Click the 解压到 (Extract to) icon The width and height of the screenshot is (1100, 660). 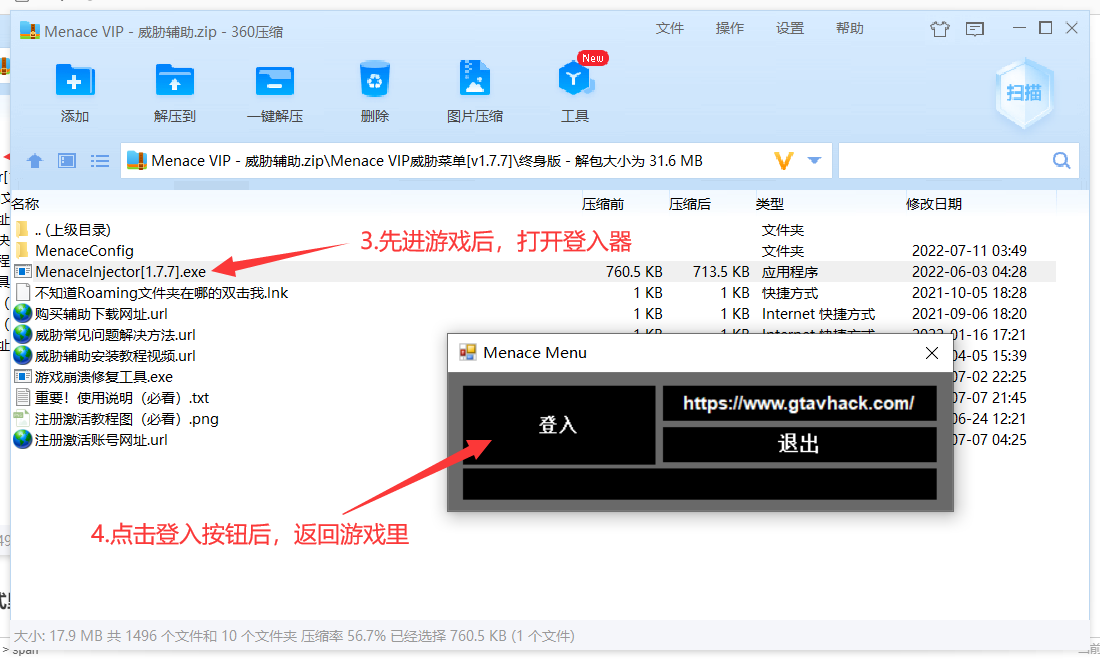pyautogui.click(x=174, y=80)
